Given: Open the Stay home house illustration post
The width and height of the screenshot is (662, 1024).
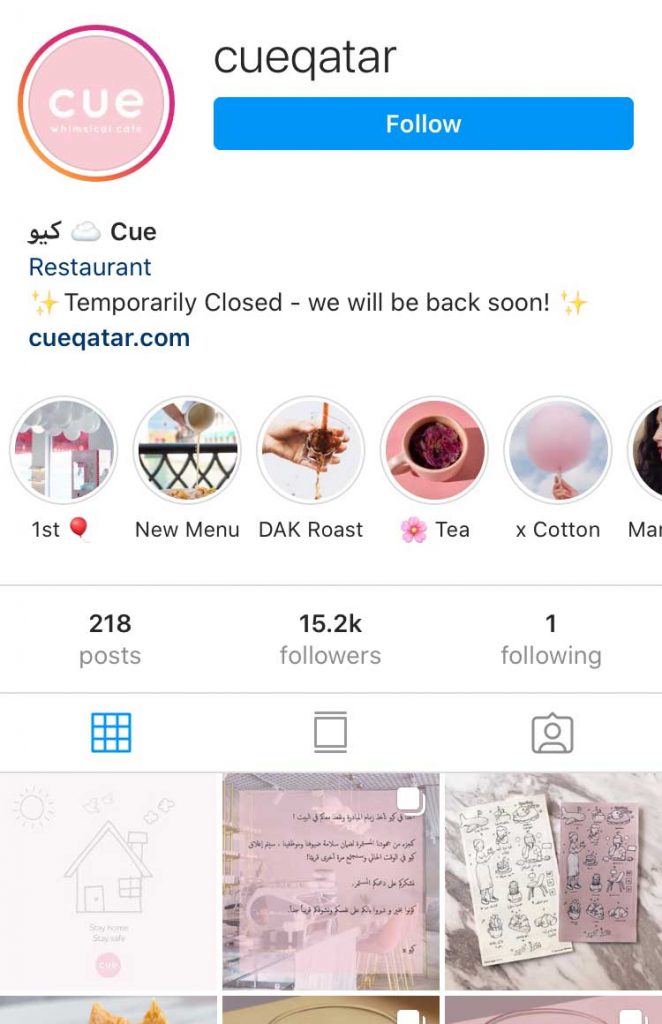Looking at the screenshot, I should coord(108,882).
